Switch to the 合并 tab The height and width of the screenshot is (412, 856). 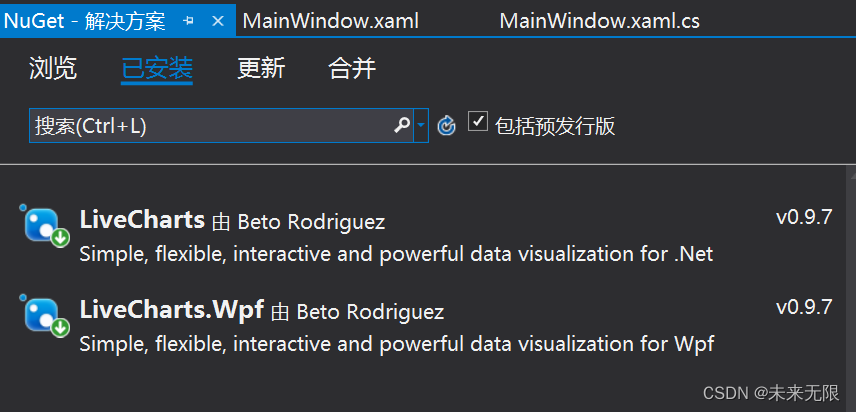(352, 69)
